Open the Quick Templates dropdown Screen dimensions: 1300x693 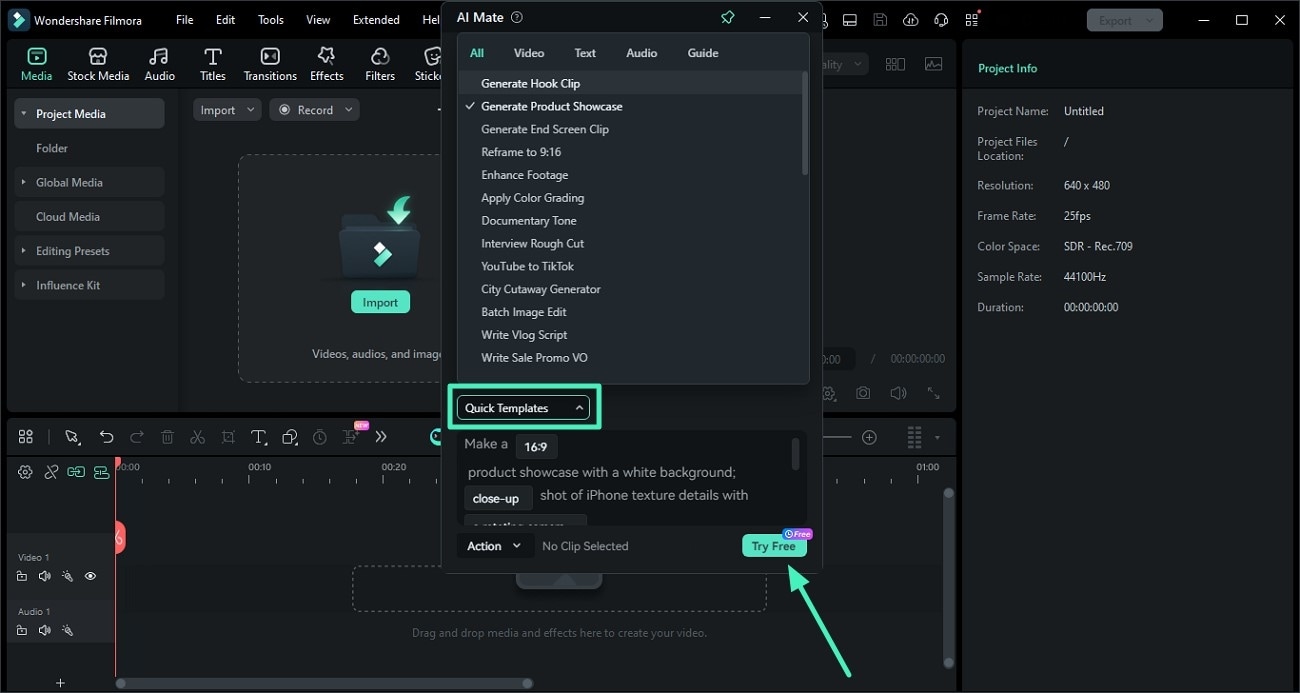(x=523, y=408)
